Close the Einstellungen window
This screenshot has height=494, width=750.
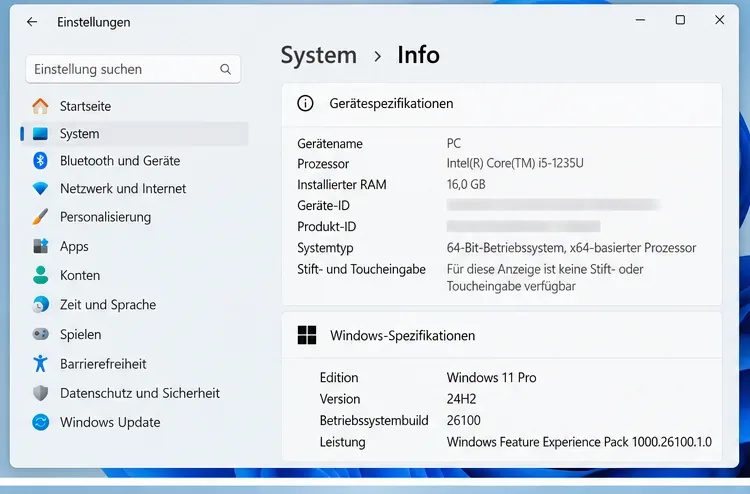coord(719,20)
